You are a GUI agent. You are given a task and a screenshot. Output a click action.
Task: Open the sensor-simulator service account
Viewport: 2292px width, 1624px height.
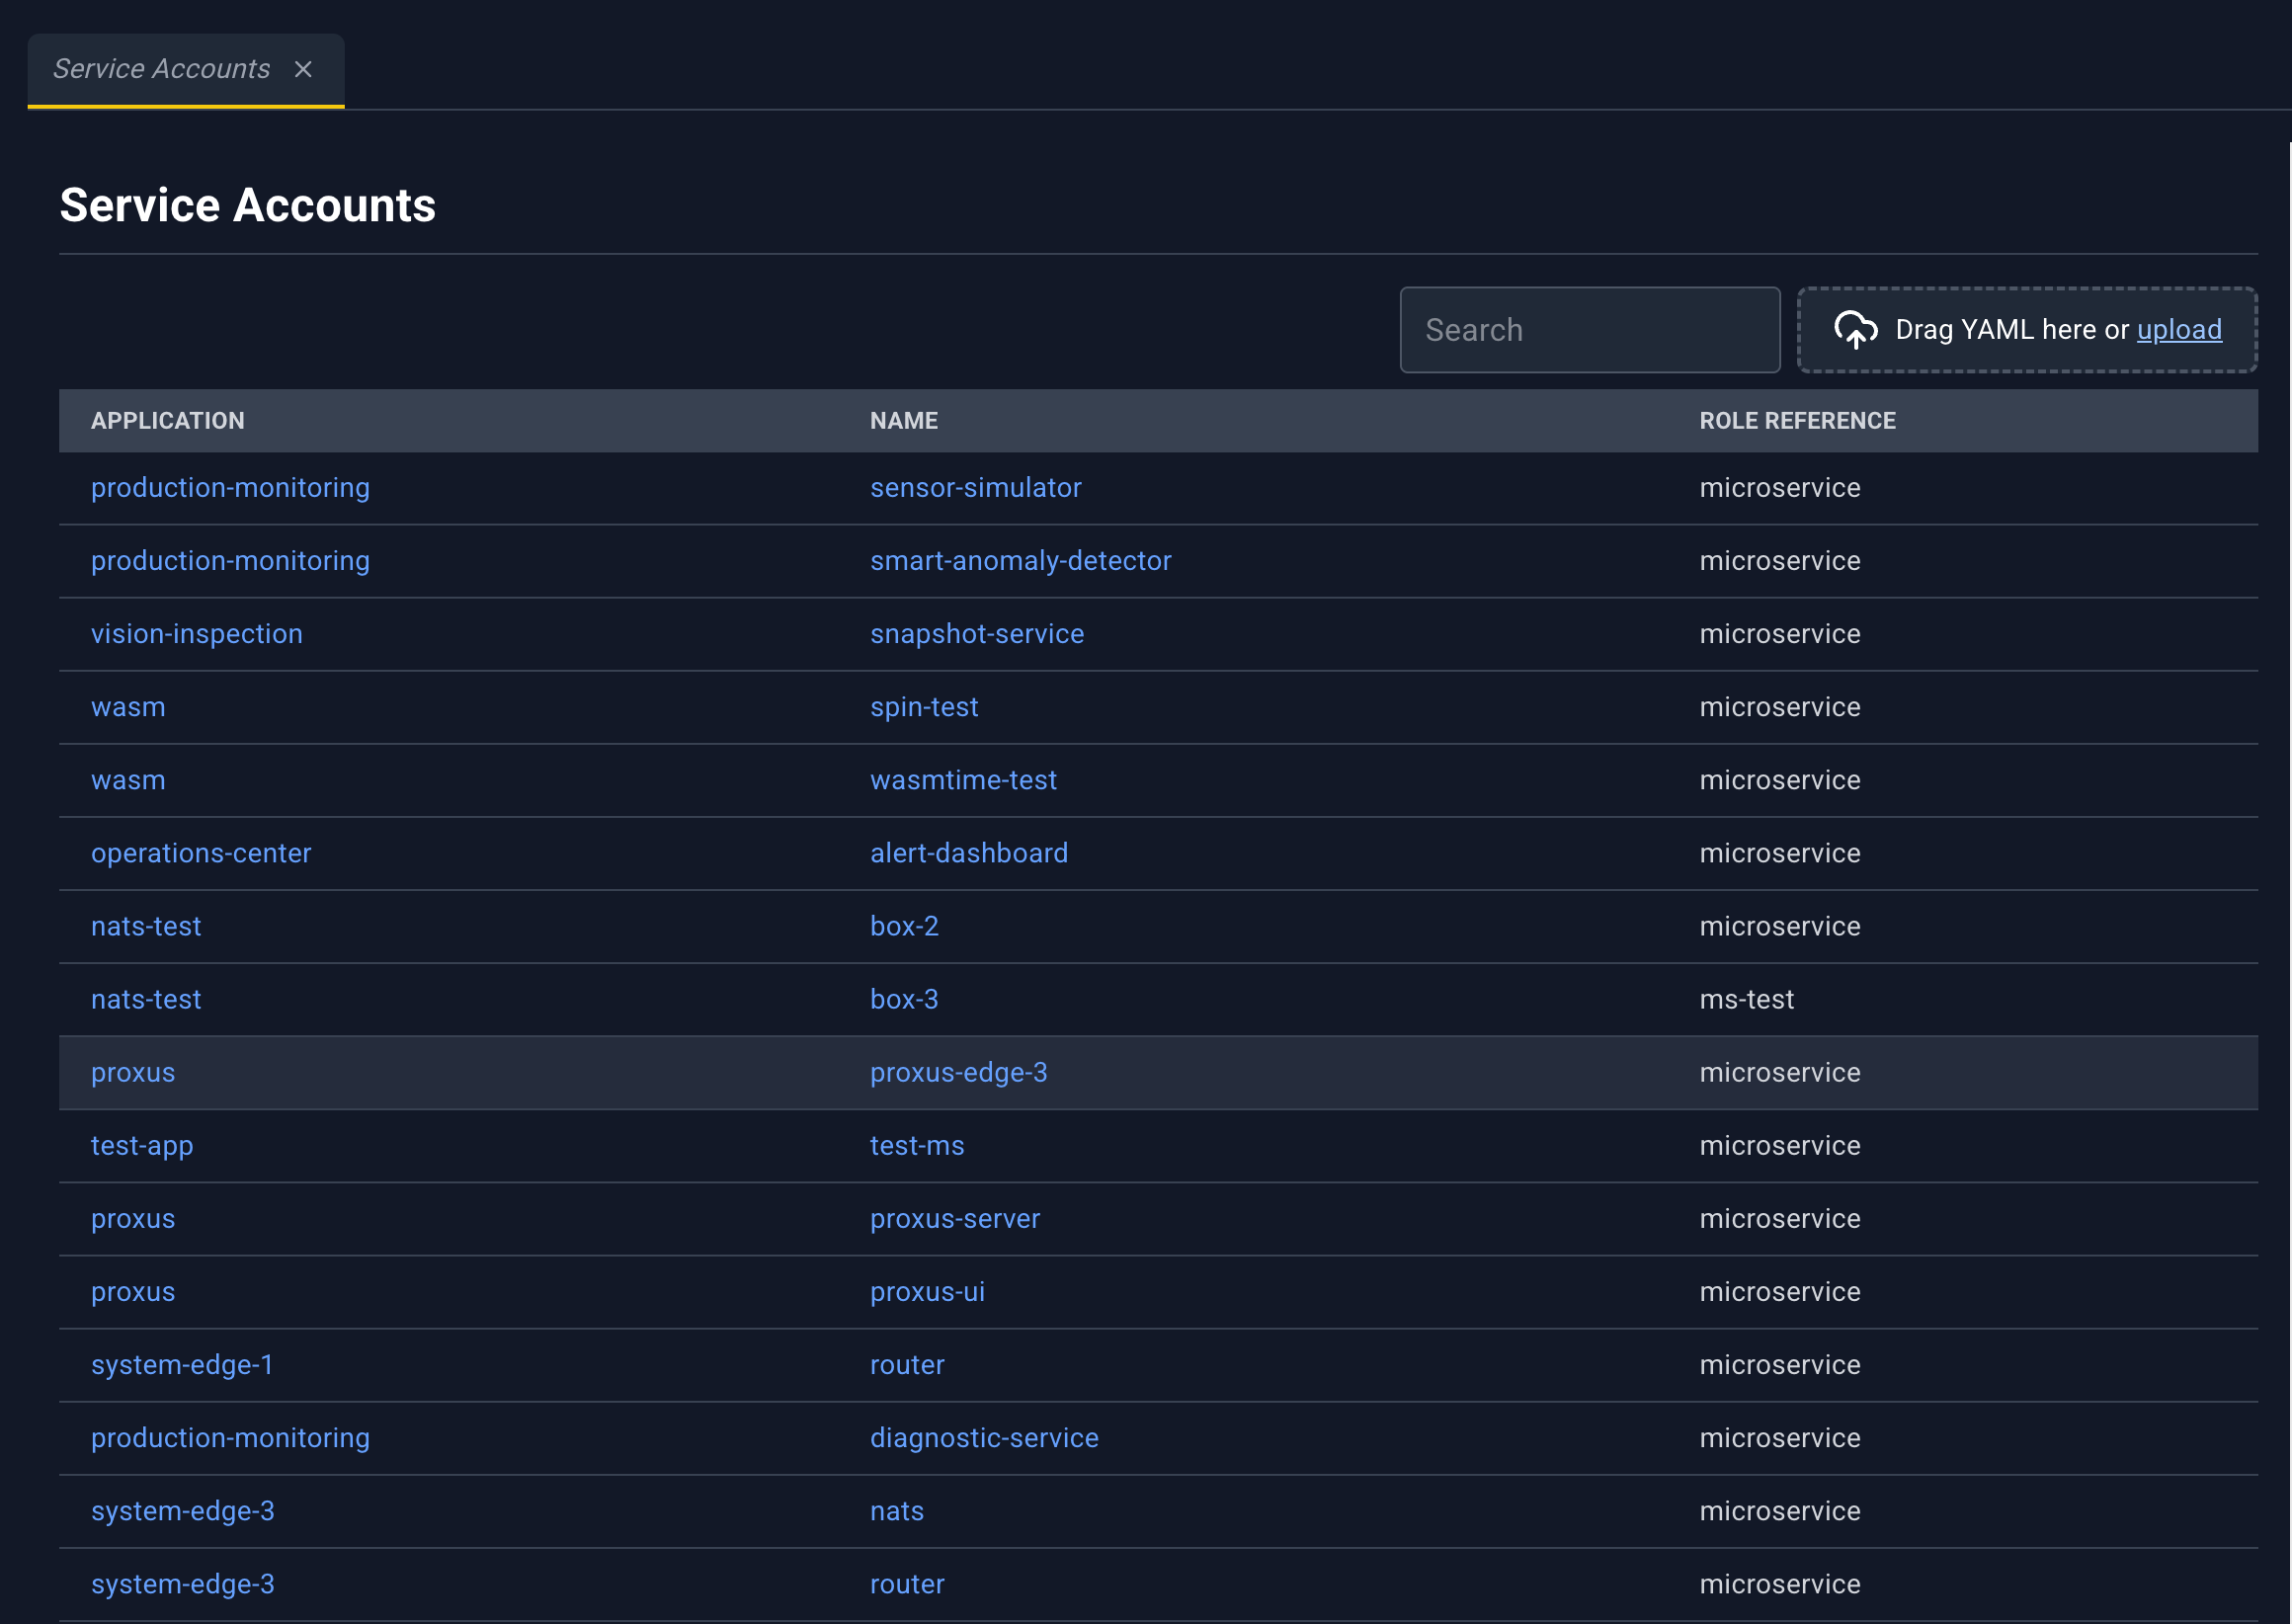(975, 488)
